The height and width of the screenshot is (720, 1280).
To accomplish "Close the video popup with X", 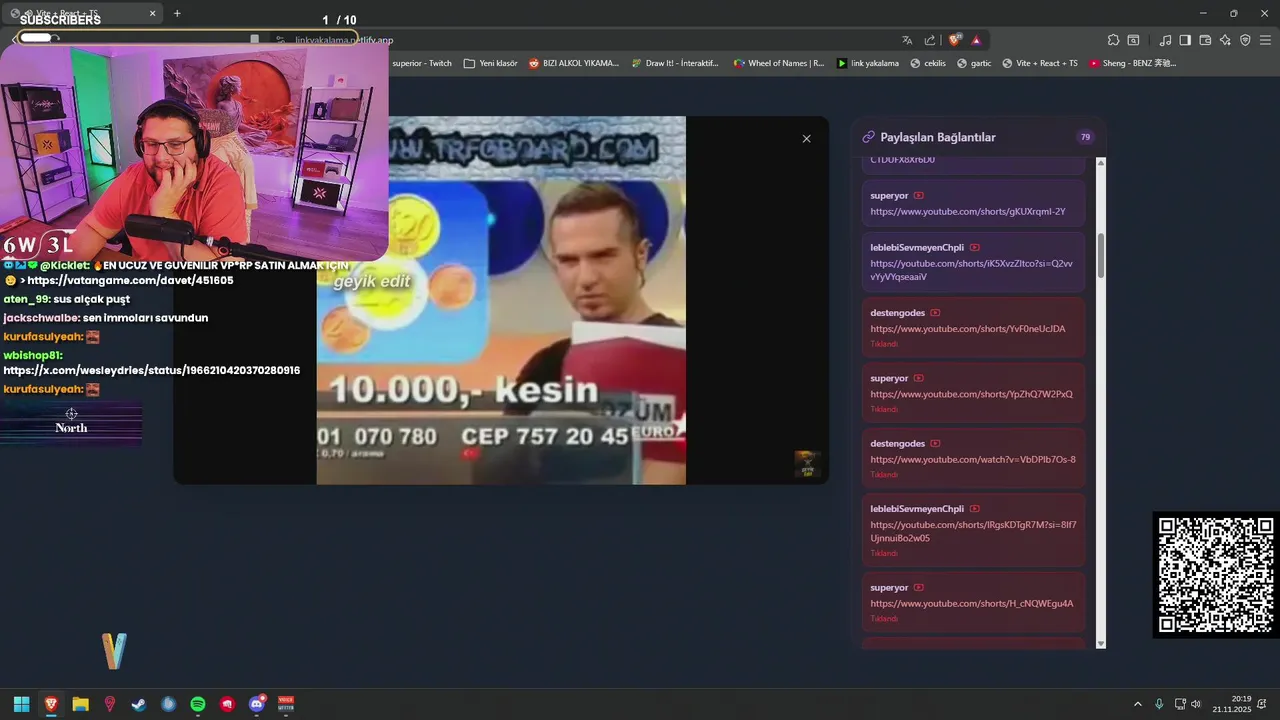I will (806, 139).
